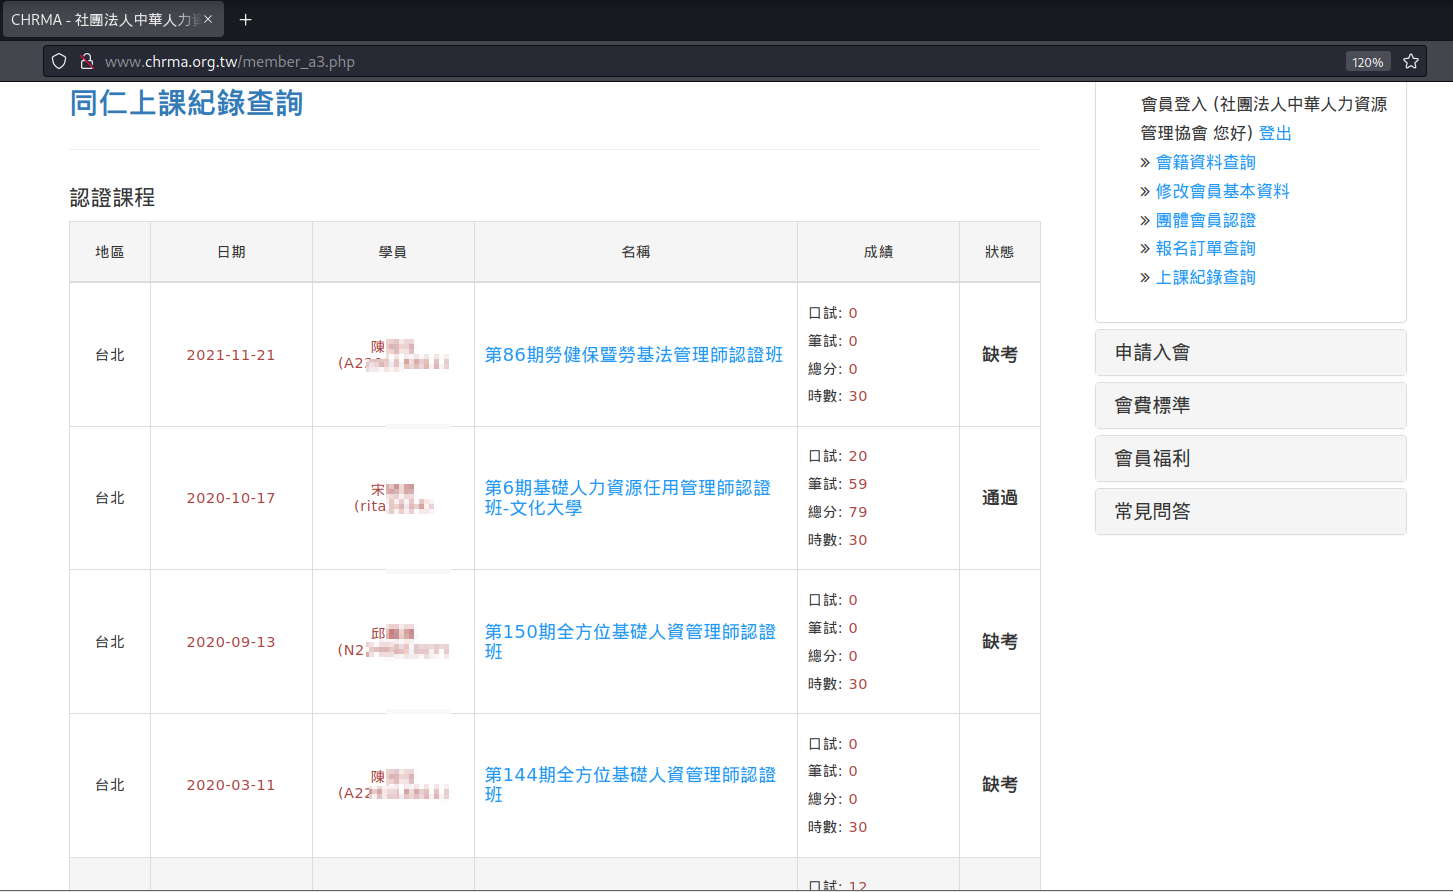Open a new tab with the plus button
Viewport: 1453px width, 892px height.
pyautogui.click(x=245, y=19)
